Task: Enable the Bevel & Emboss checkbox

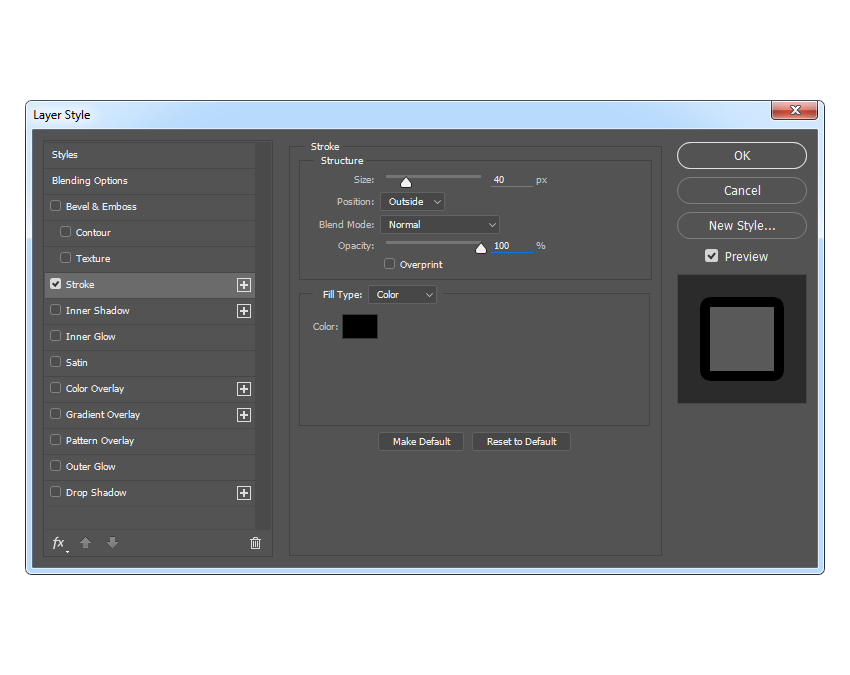Action: click(56, 207)
